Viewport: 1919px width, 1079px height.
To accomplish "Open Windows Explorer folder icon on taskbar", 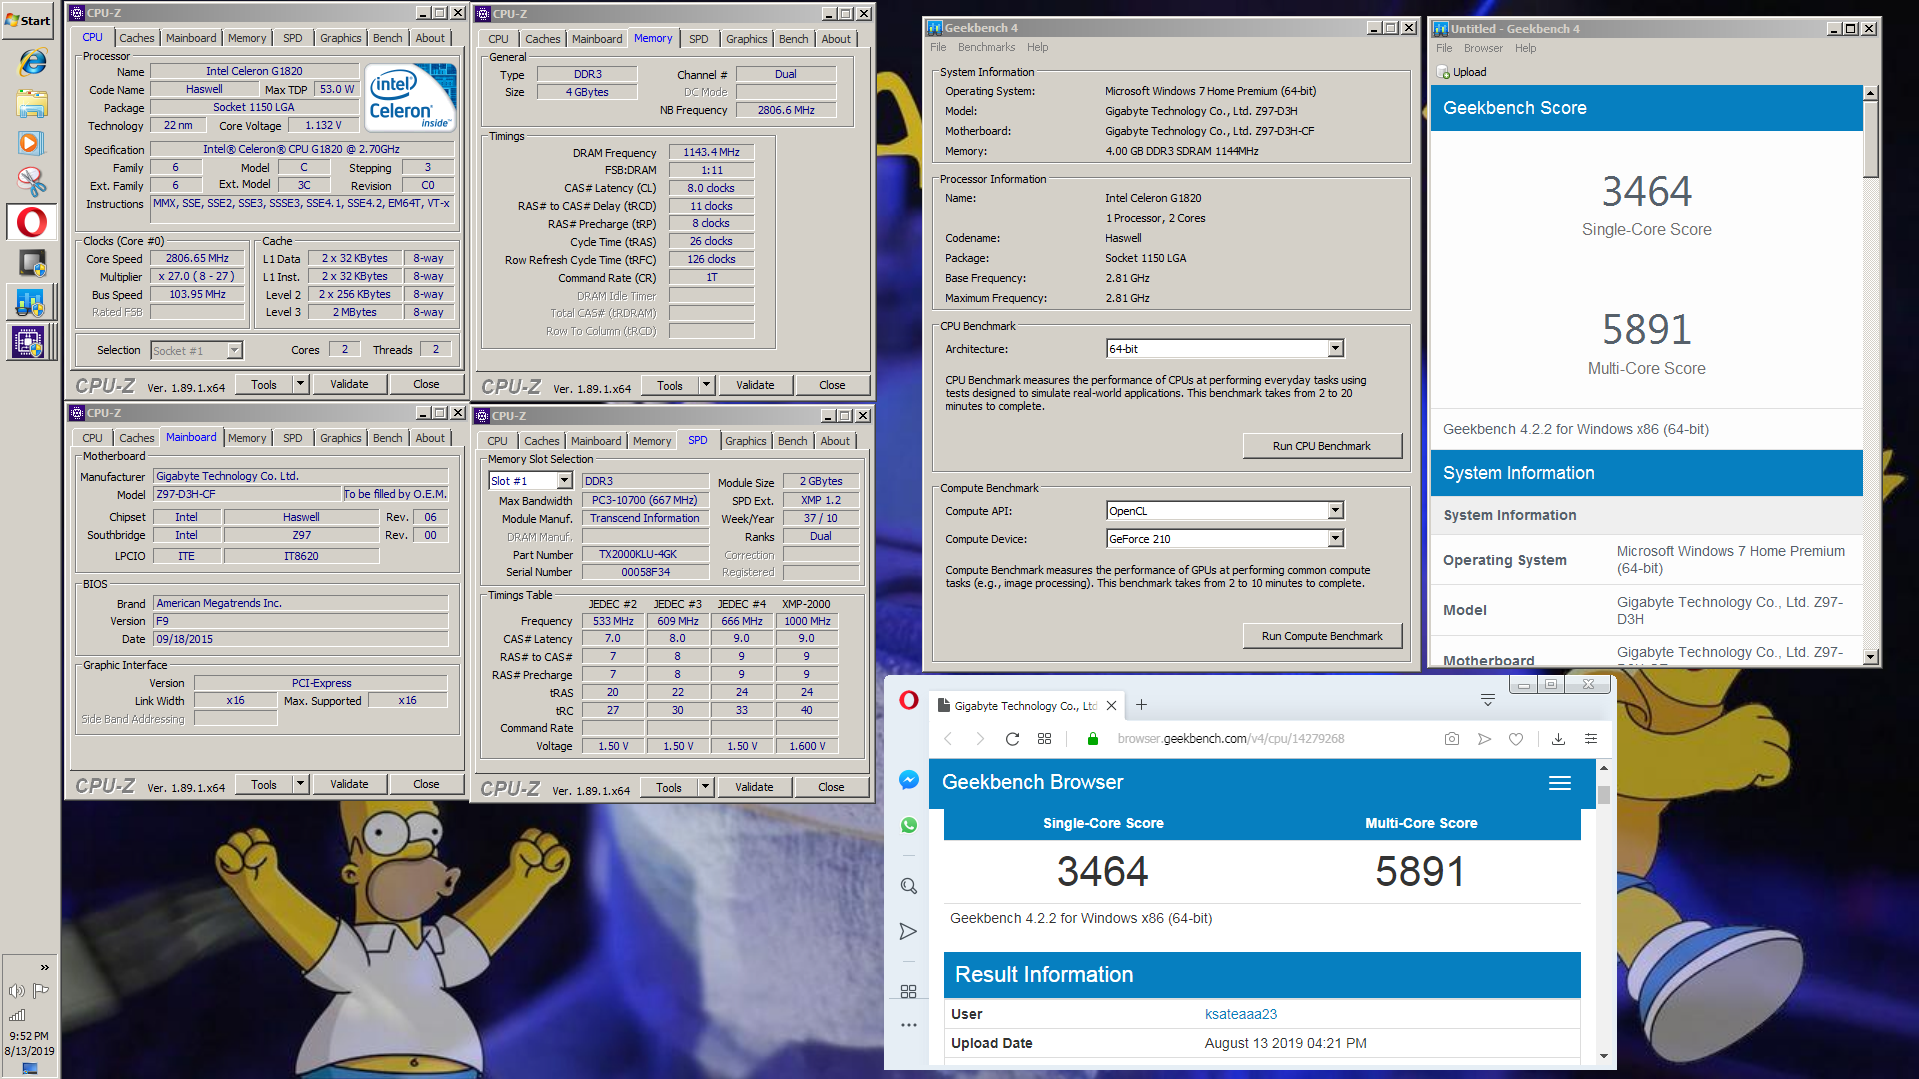I will pyautogui.click(x=31, y=103).
